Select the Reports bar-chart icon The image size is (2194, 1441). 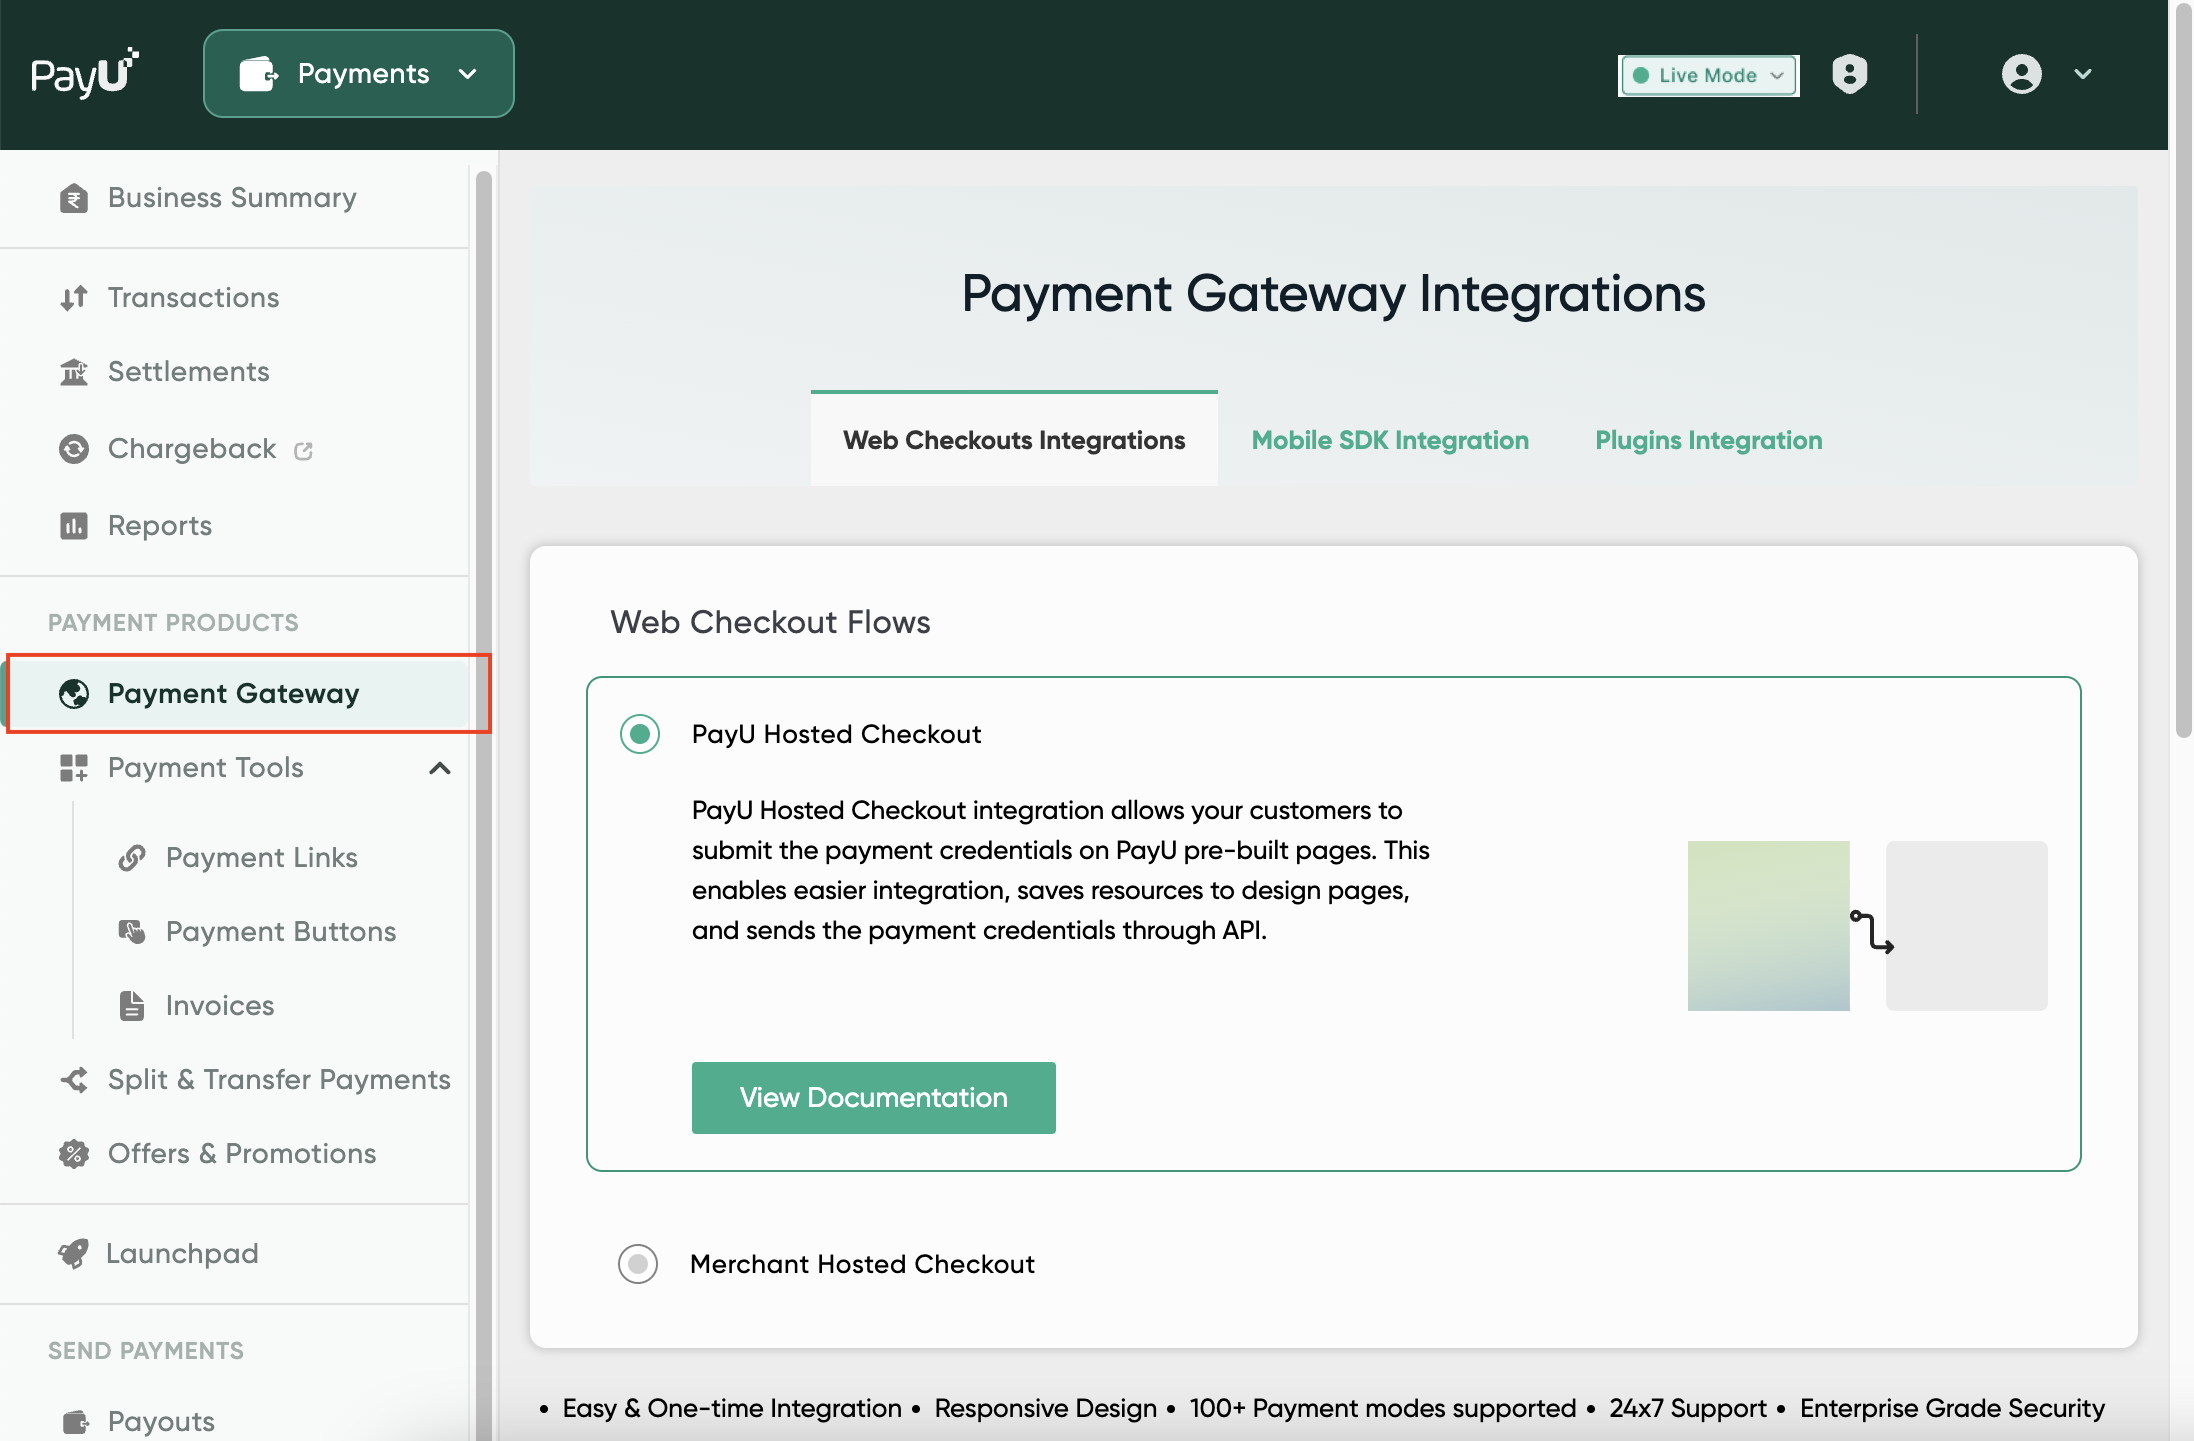[x=73, y=525]
